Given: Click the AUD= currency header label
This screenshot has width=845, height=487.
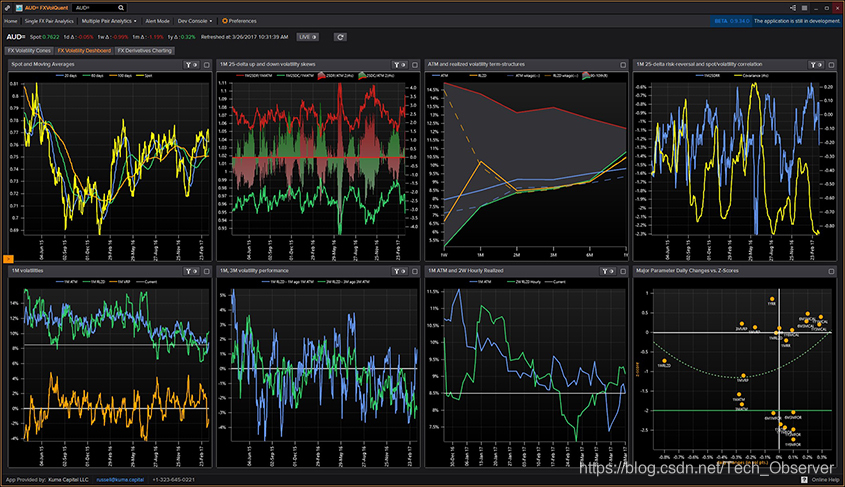Looking at the screenshot, I should point(16,37).
